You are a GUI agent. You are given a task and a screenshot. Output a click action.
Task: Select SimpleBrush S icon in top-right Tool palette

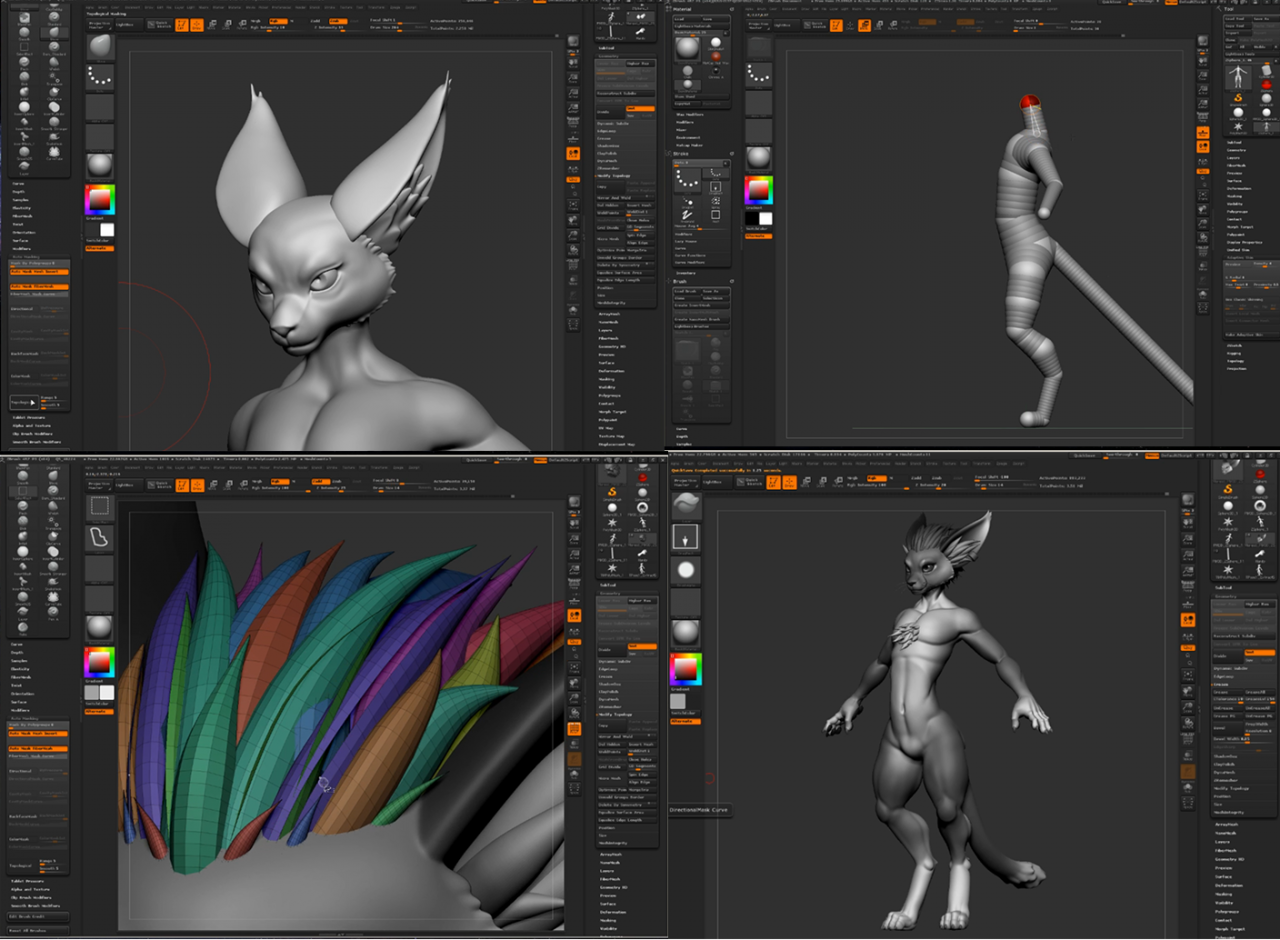click(x=1237, y=98)
